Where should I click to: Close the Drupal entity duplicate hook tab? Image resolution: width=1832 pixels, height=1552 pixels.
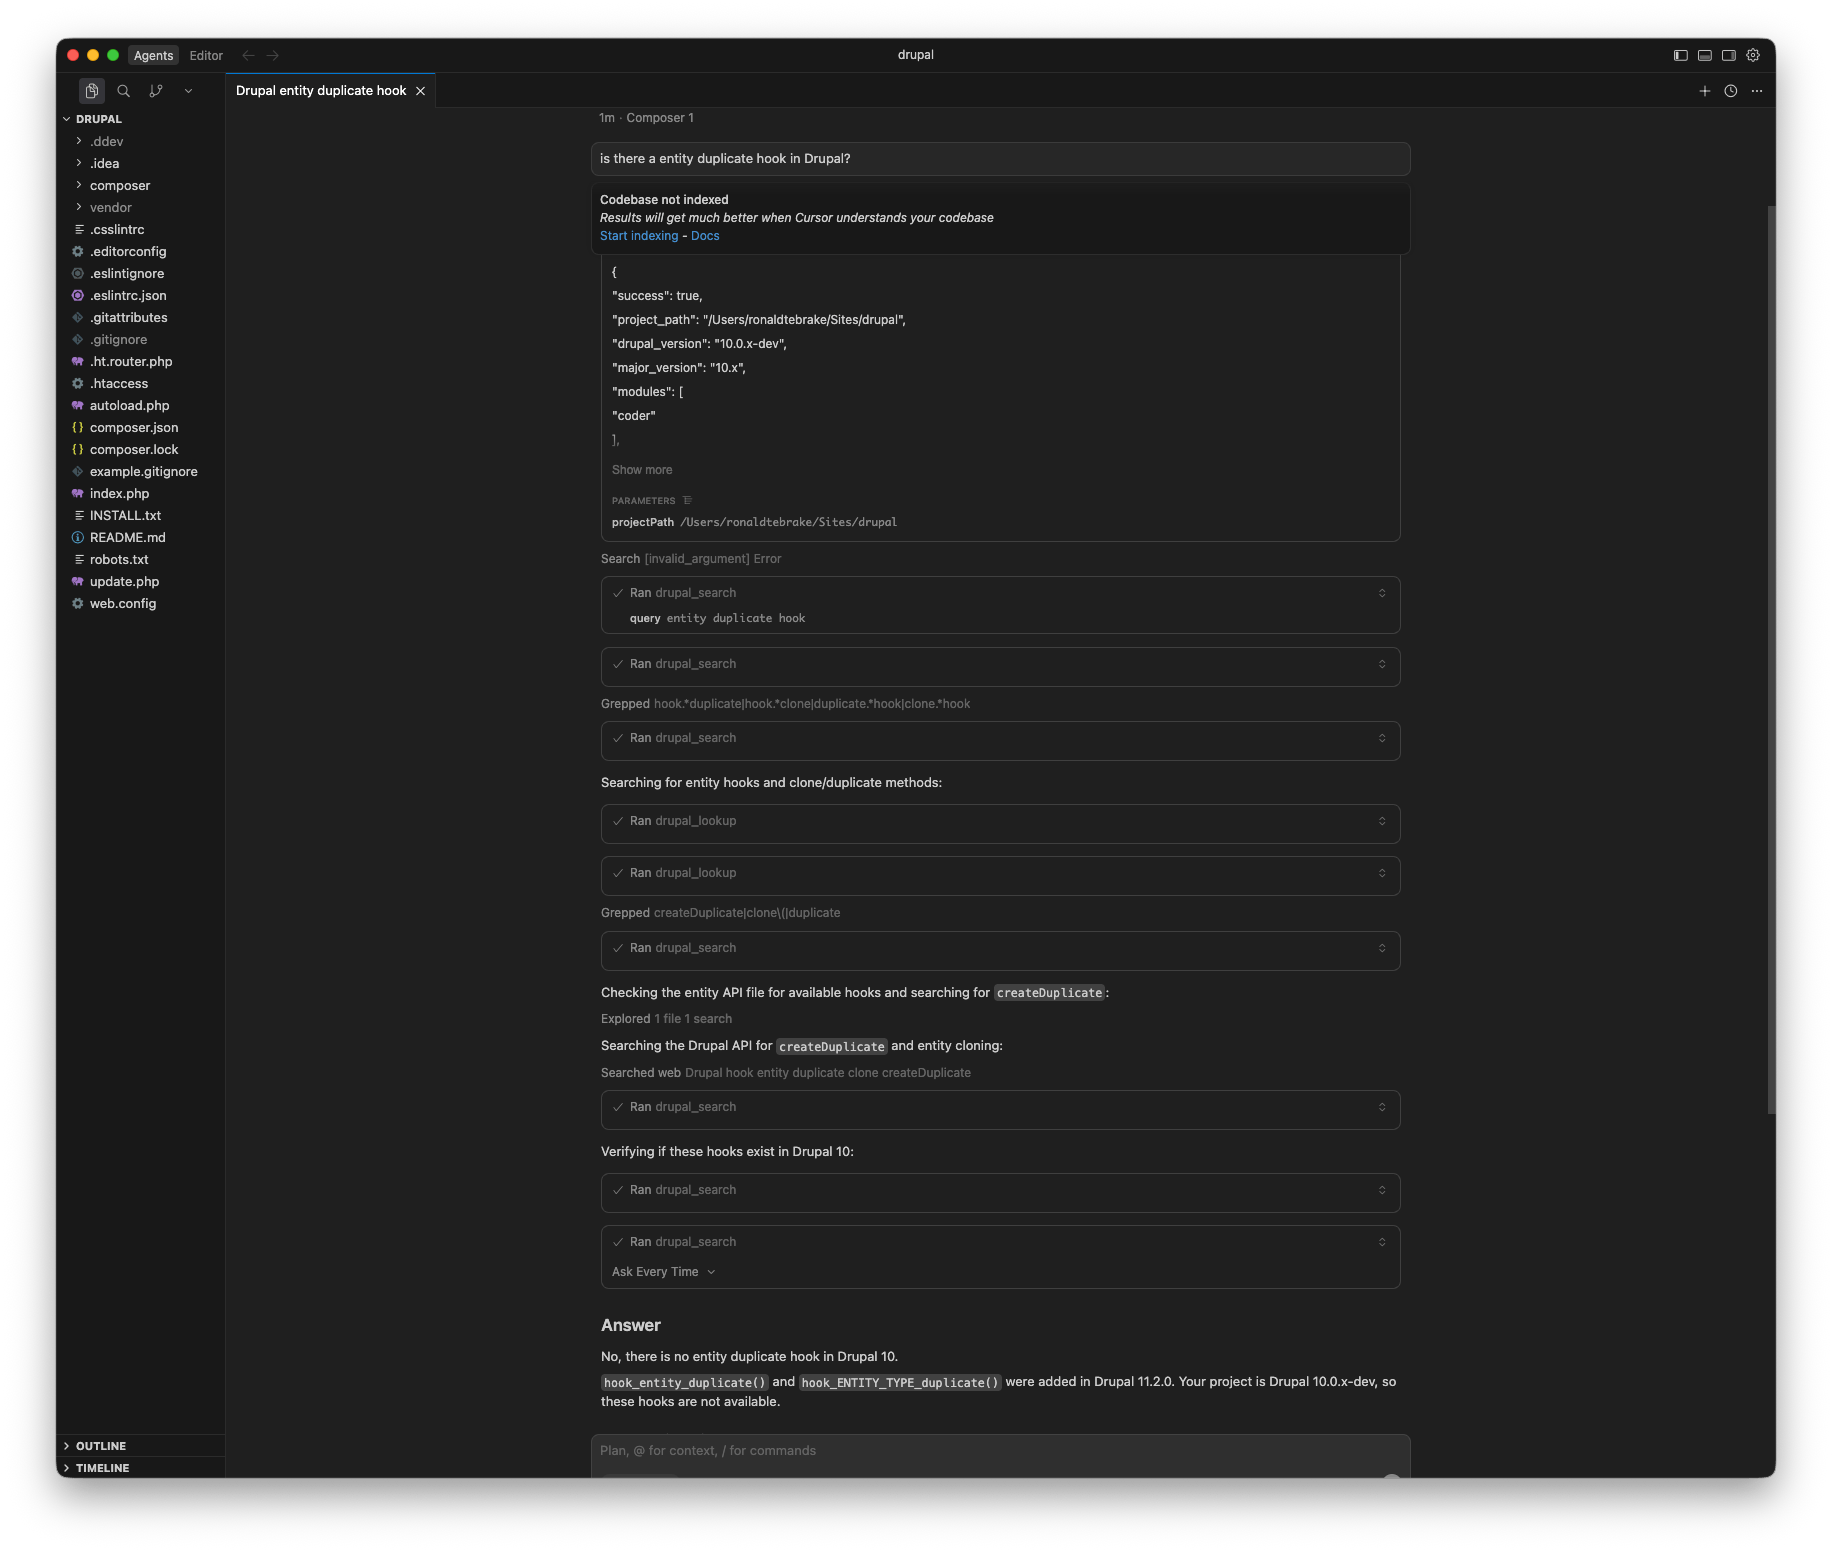421,91
